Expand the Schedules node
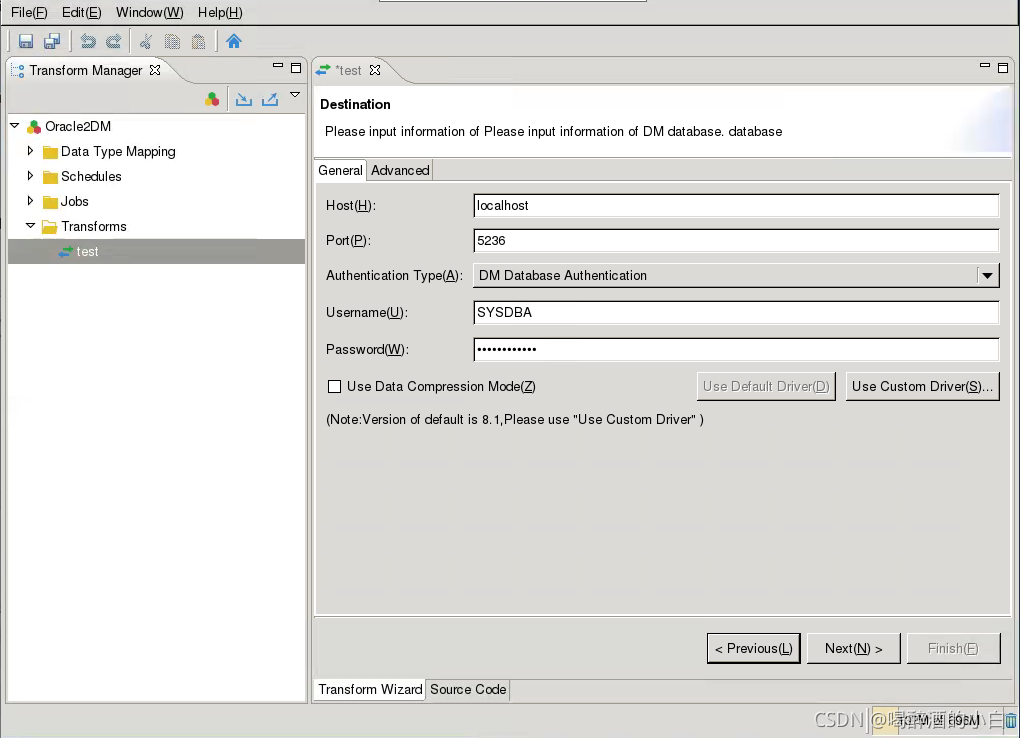The height and width of the screenshot is (738, 1020). click(30, 175)
